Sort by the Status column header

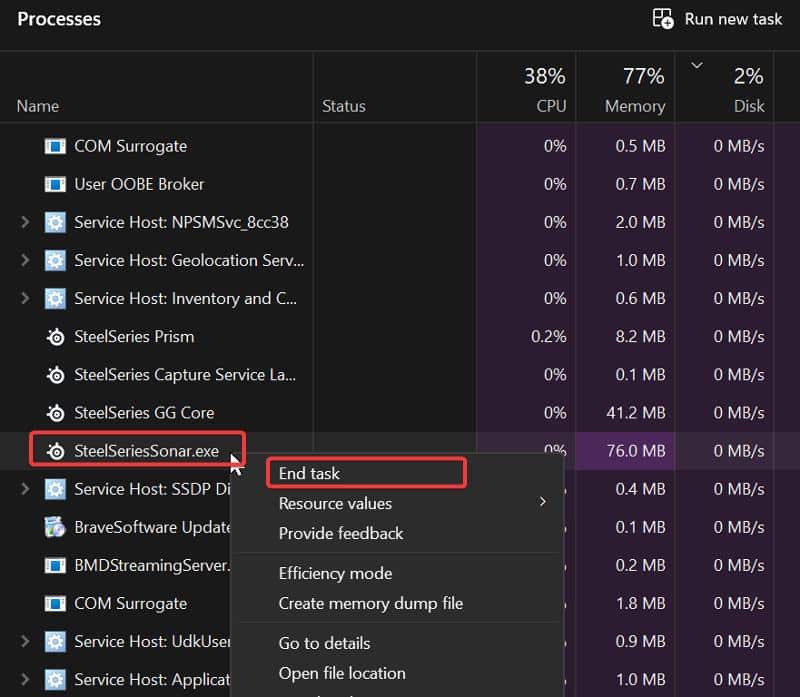click(343, 106)
